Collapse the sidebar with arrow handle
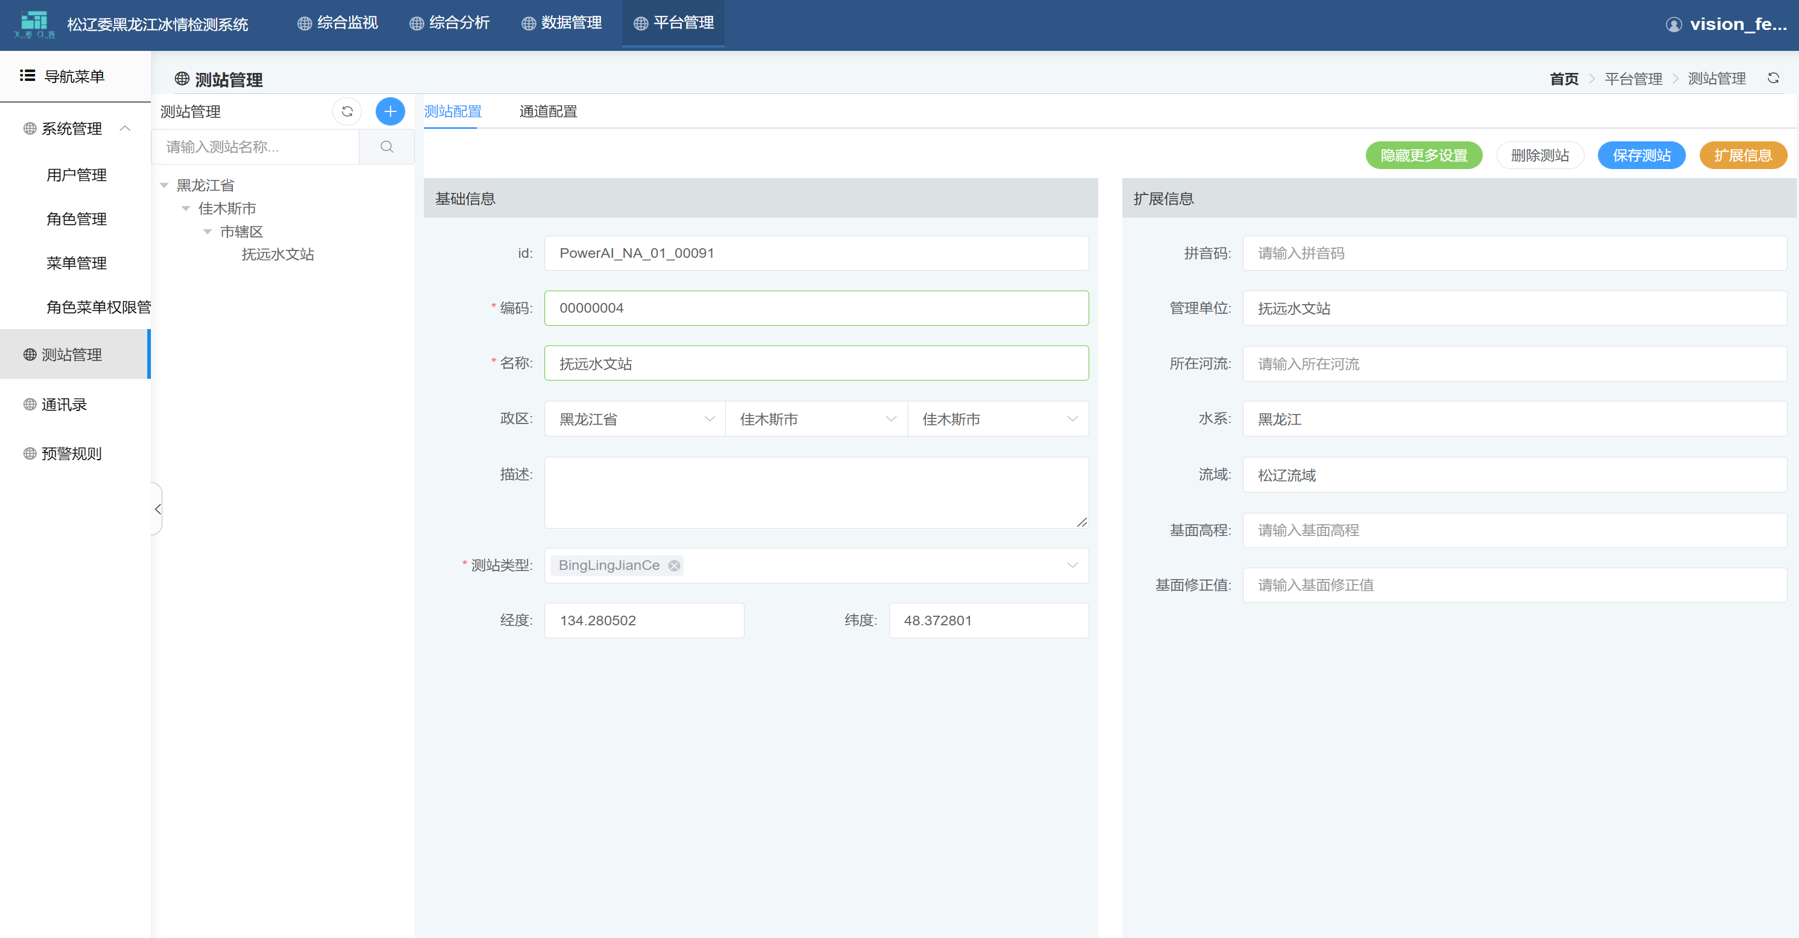The width and height of the screenshot is (1799, 938). point(157,509)
